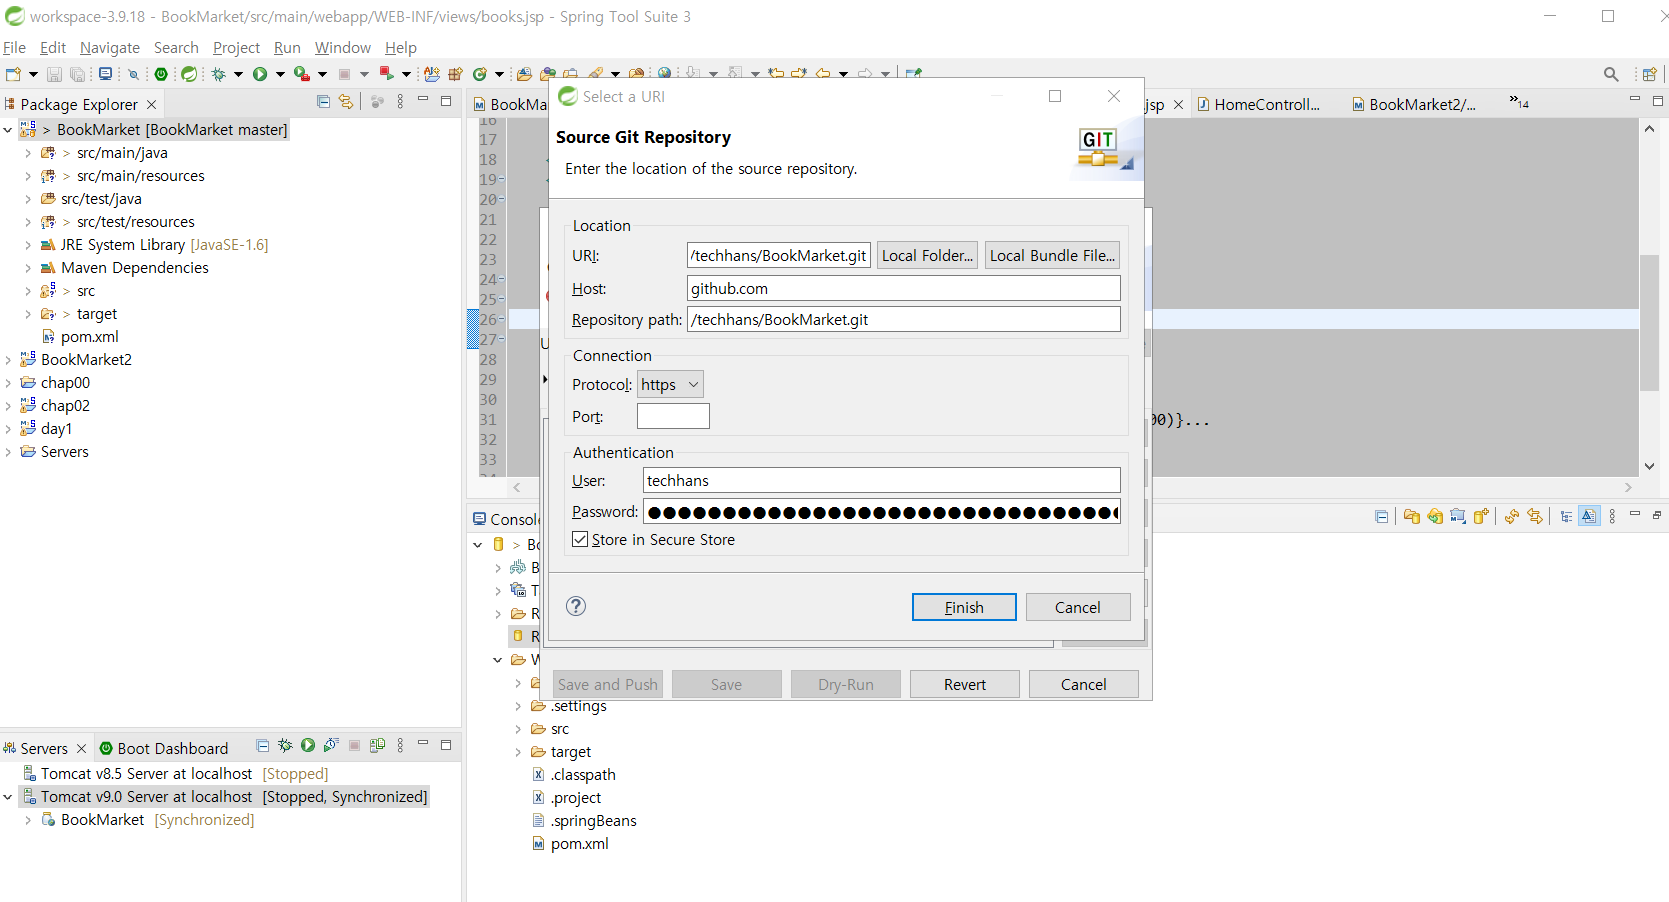Click the green Run icon in main toolbar

coord(260,74)
